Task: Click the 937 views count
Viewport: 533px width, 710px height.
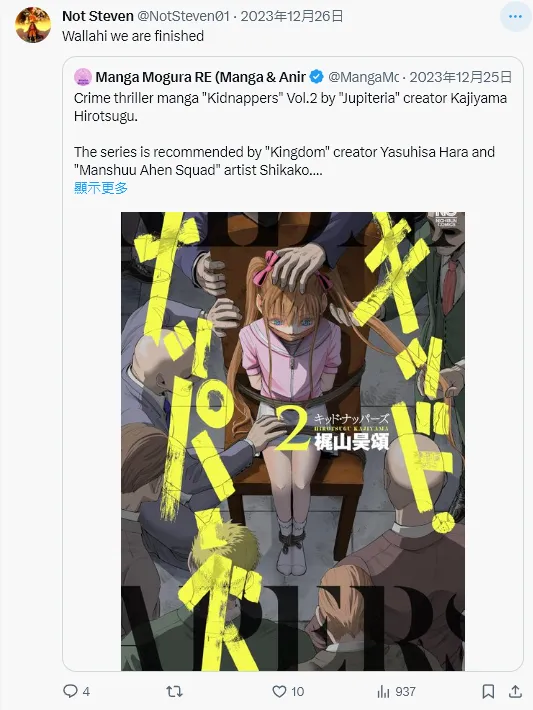Action: coord(405,691)
